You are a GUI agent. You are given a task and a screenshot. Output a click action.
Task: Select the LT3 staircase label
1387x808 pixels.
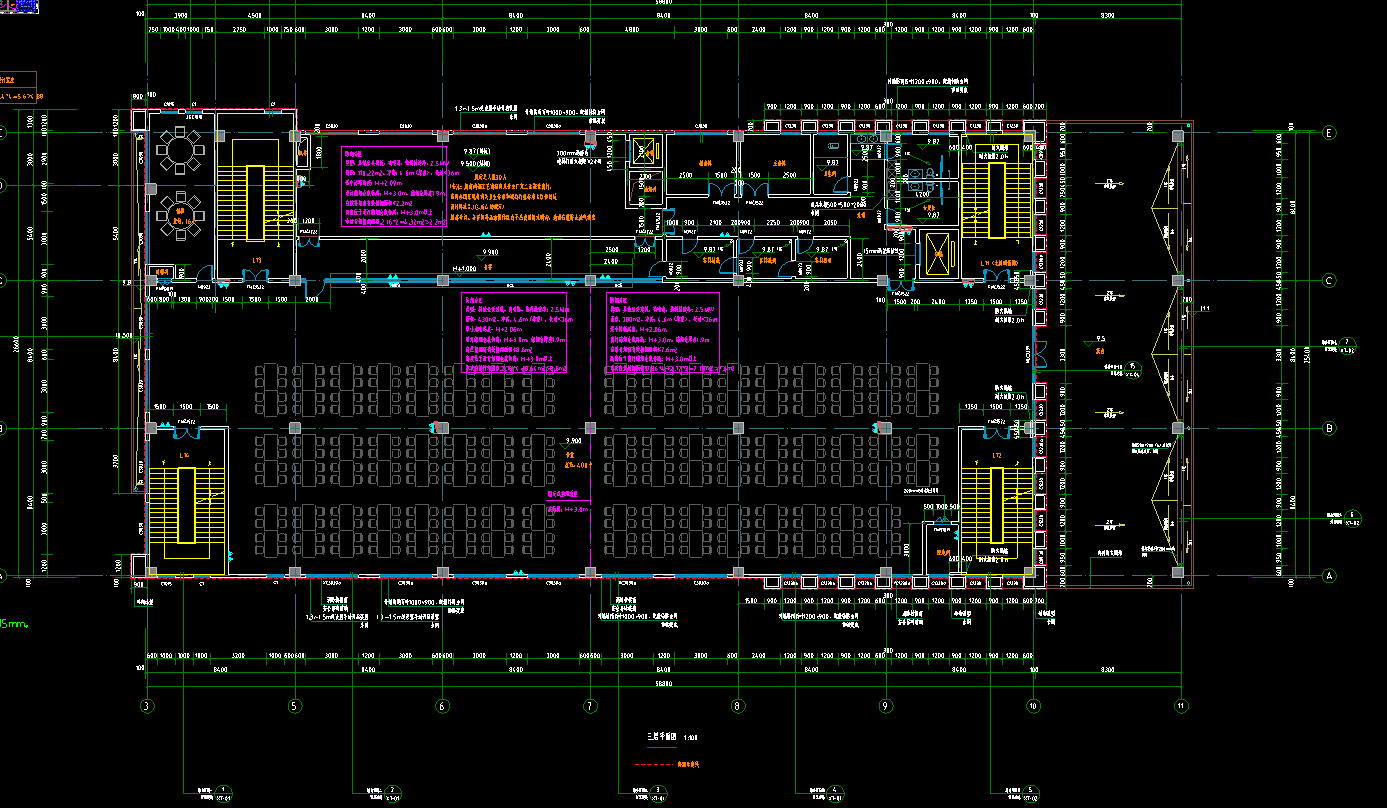255,261
